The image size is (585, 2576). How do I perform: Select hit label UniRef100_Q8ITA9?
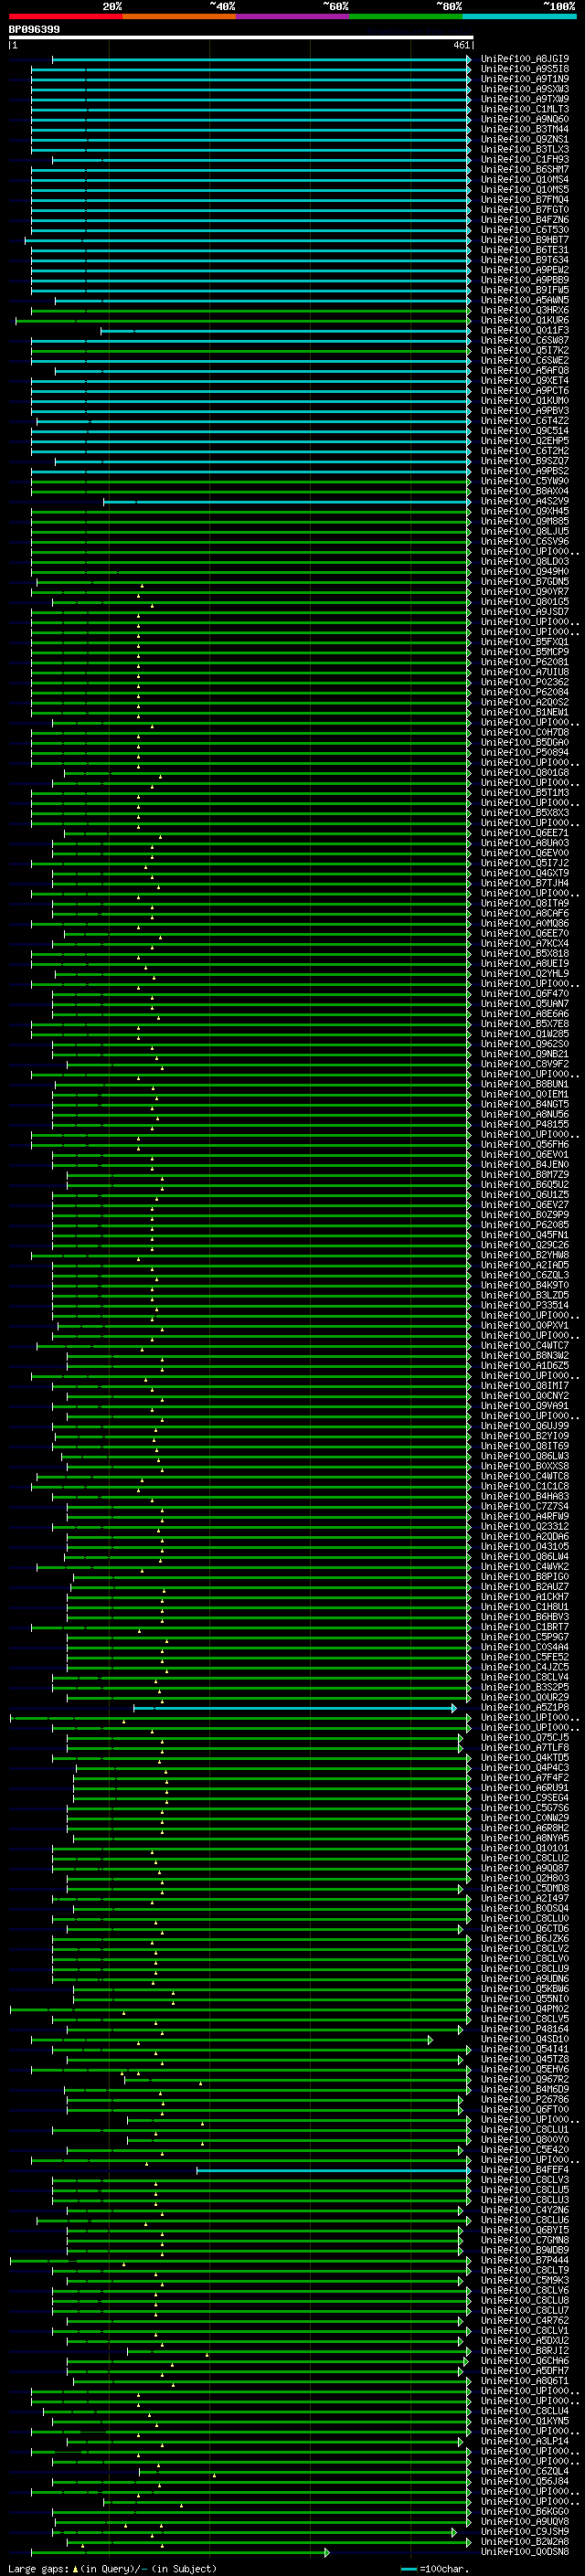(x=524, y=904)
